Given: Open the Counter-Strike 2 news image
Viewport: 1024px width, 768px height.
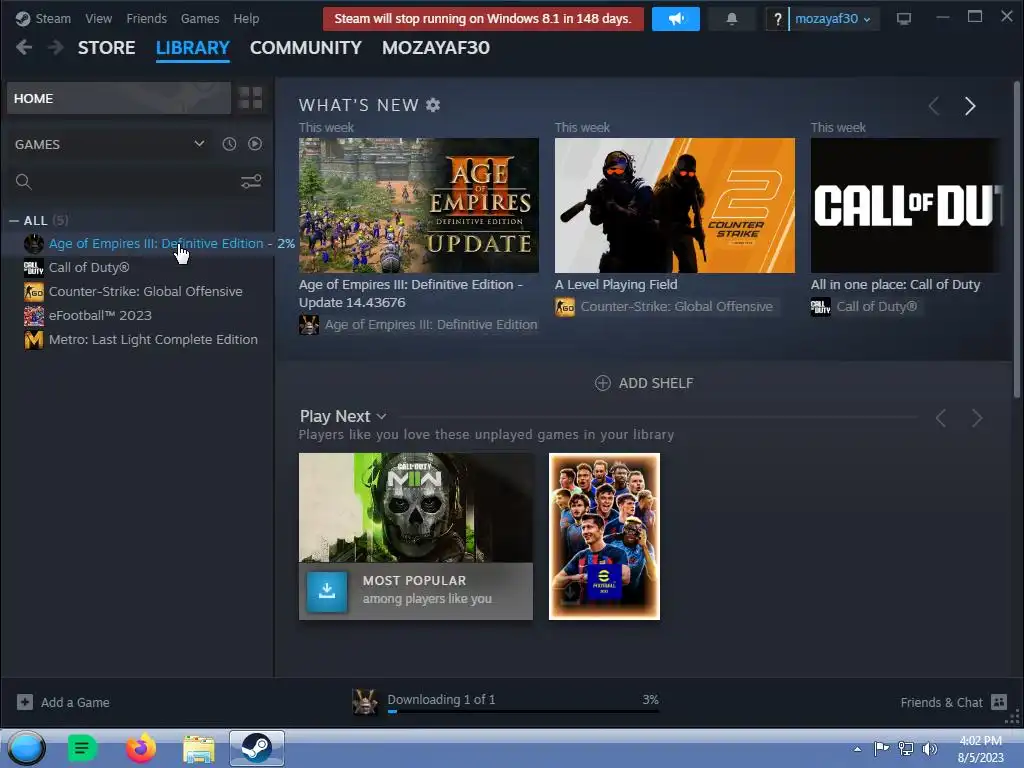Looking at the screenshot, I should coord(675,205).
